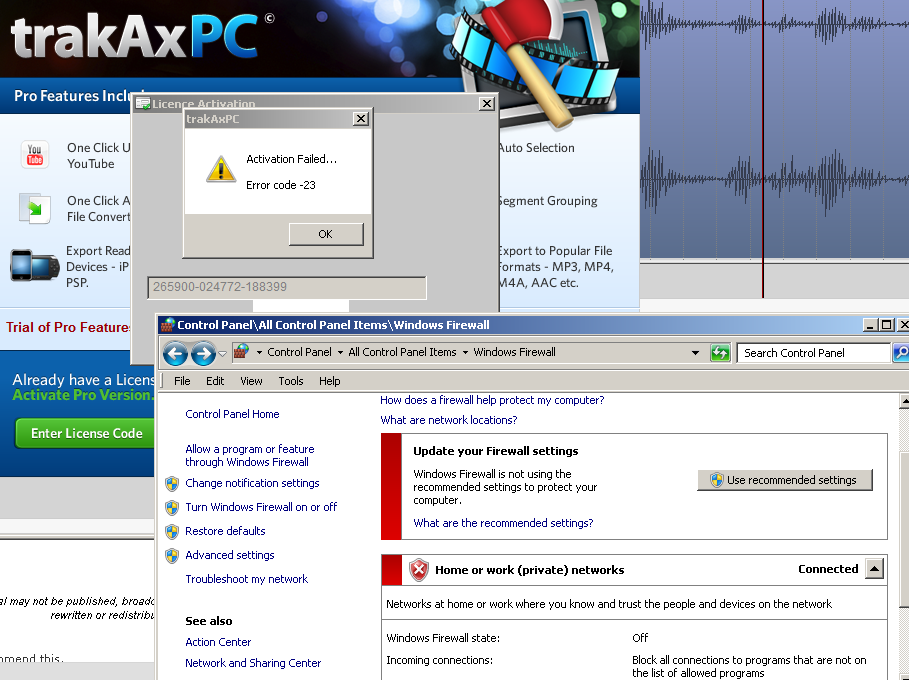The image size is (909, 680).
Task: Click the file converter icon
Action: pos(35,208)
